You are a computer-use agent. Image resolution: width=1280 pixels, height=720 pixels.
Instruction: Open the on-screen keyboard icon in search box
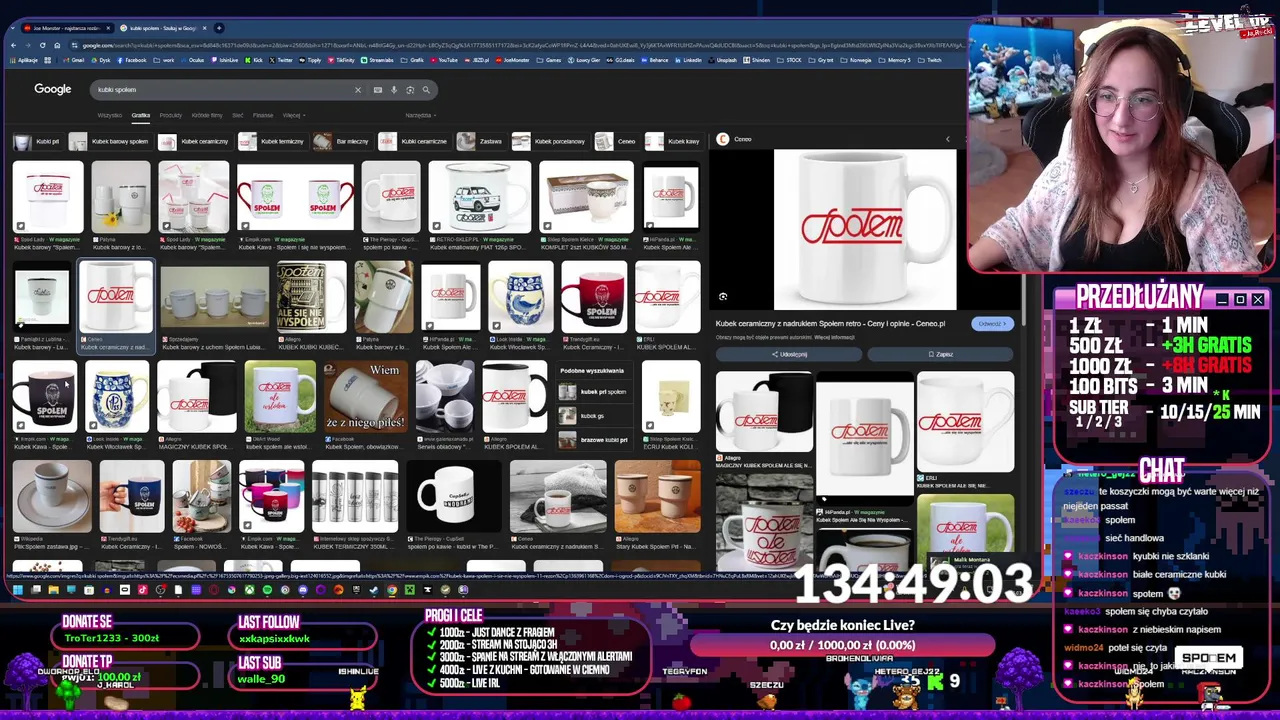point(378,90)
